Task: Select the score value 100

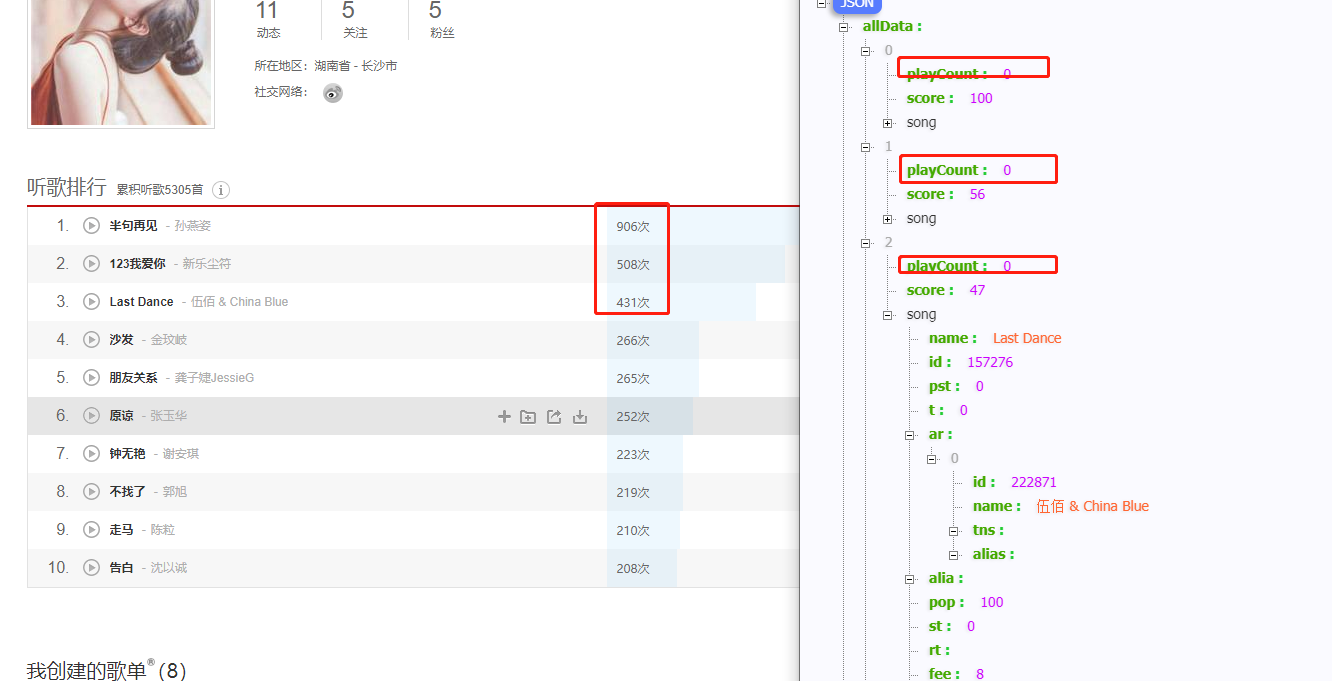Action: [x=981, y=98]
